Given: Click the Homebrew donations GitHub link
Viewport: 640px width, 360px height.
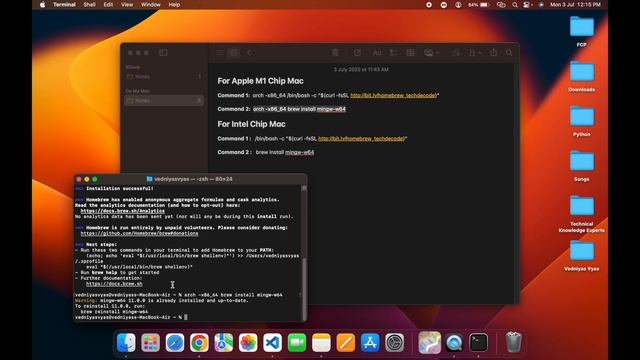Looking at the screenshot, I should 139,233.
